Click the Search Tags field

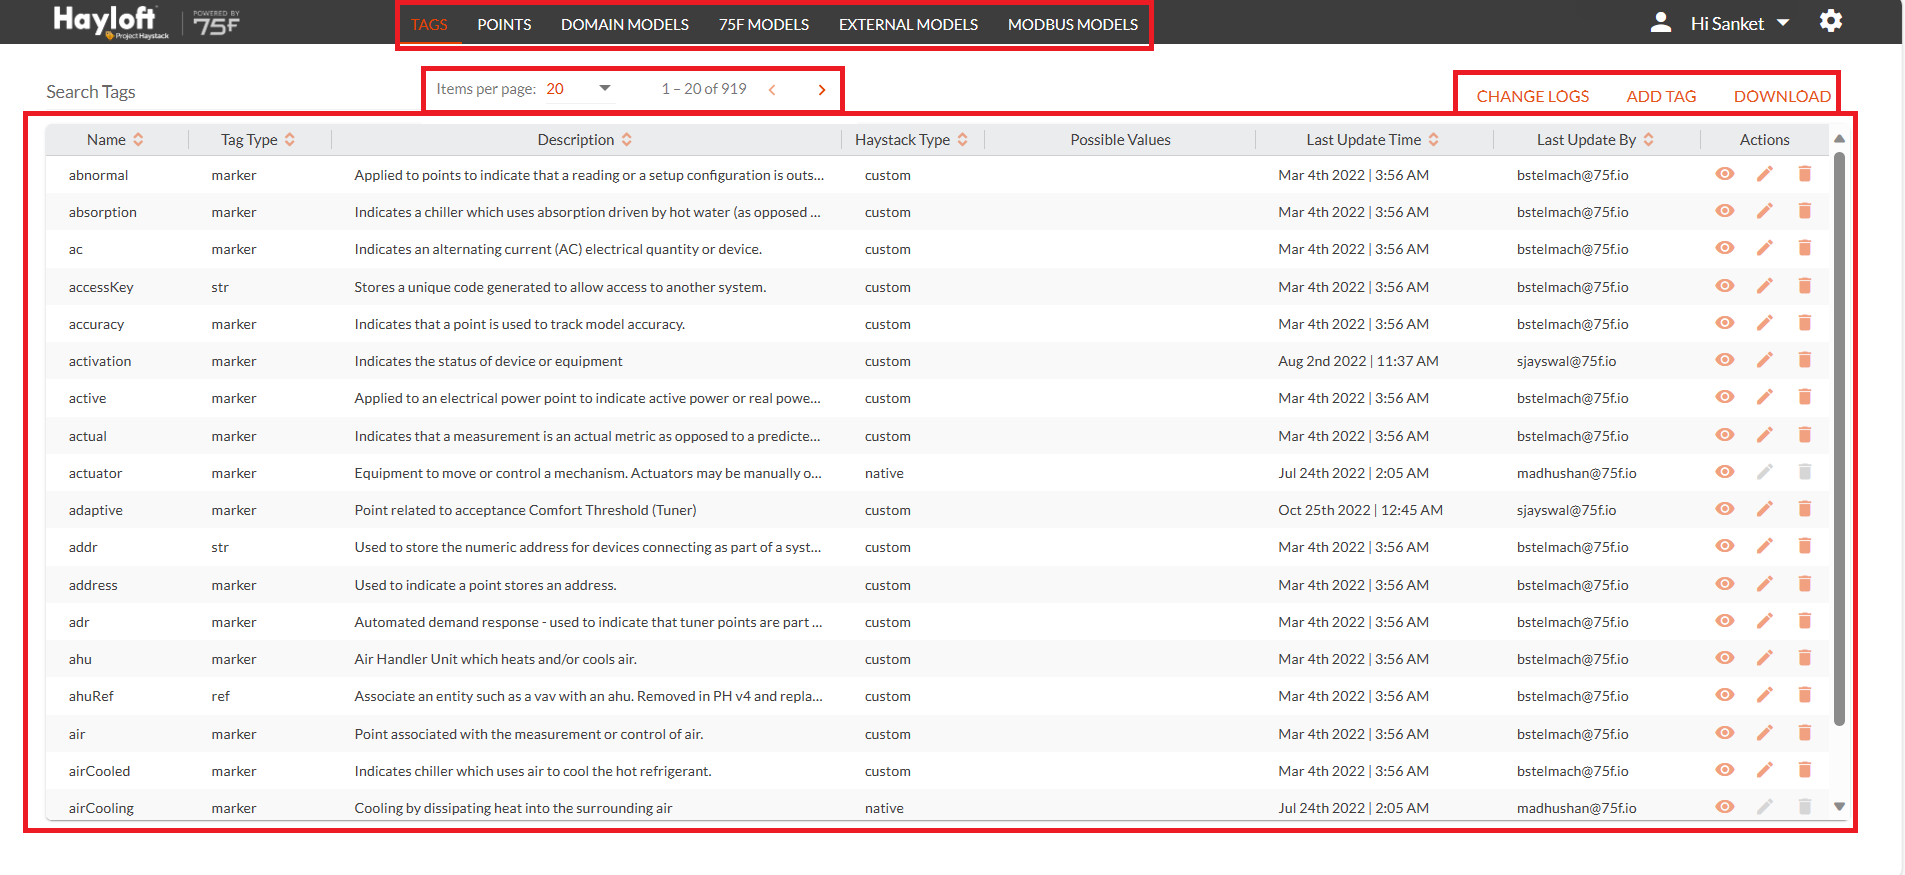click(x=91, y=92)
